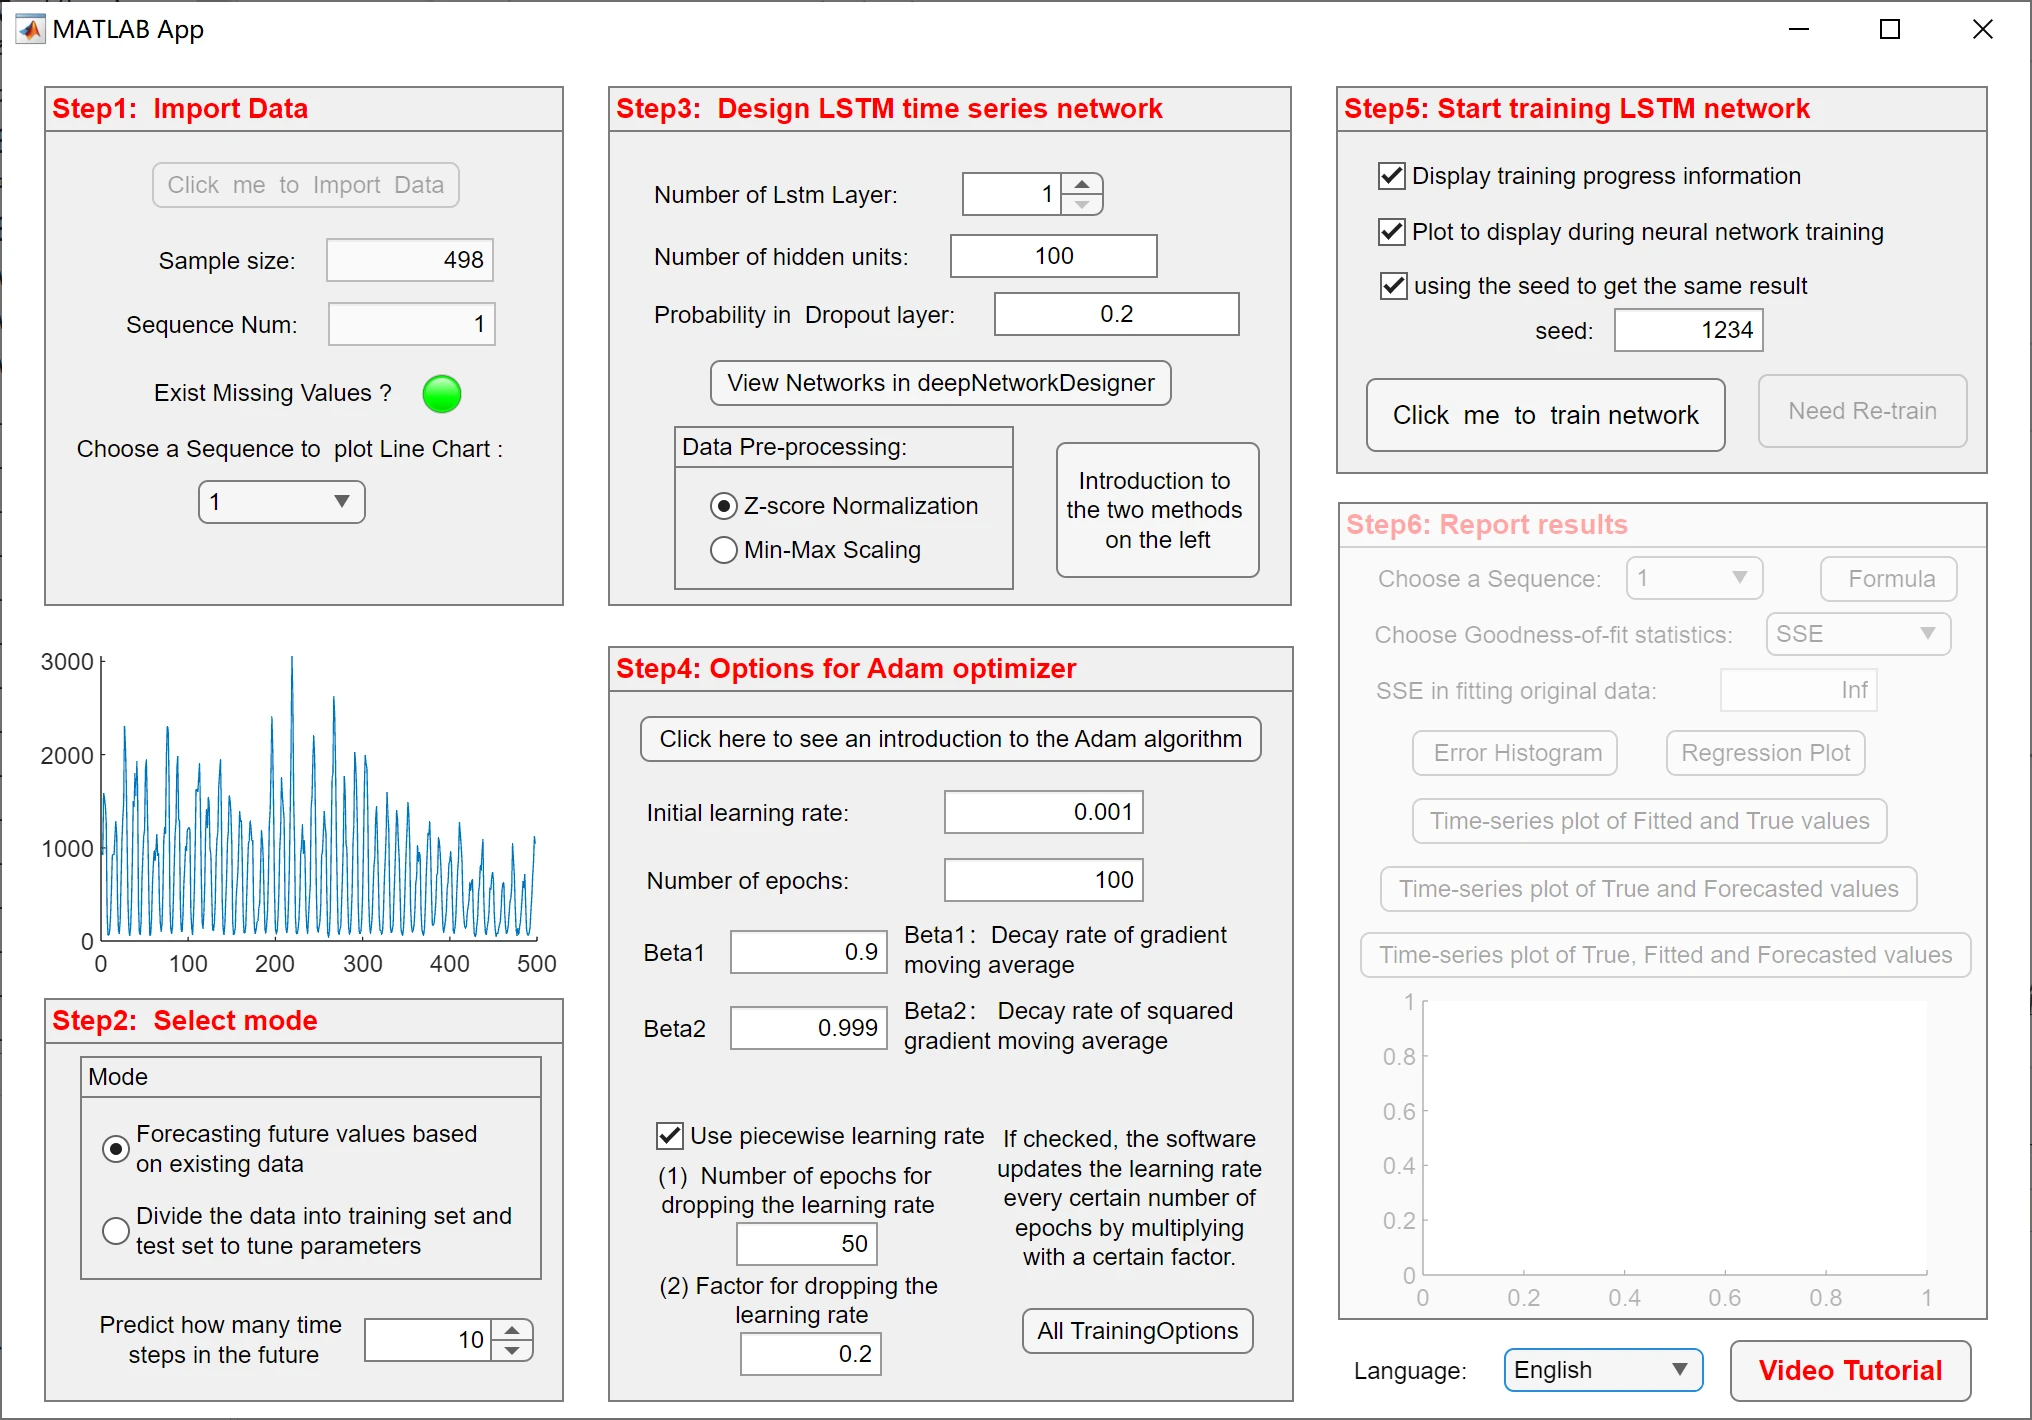Toggle using the seed checkbox

tap(1393, 286)
